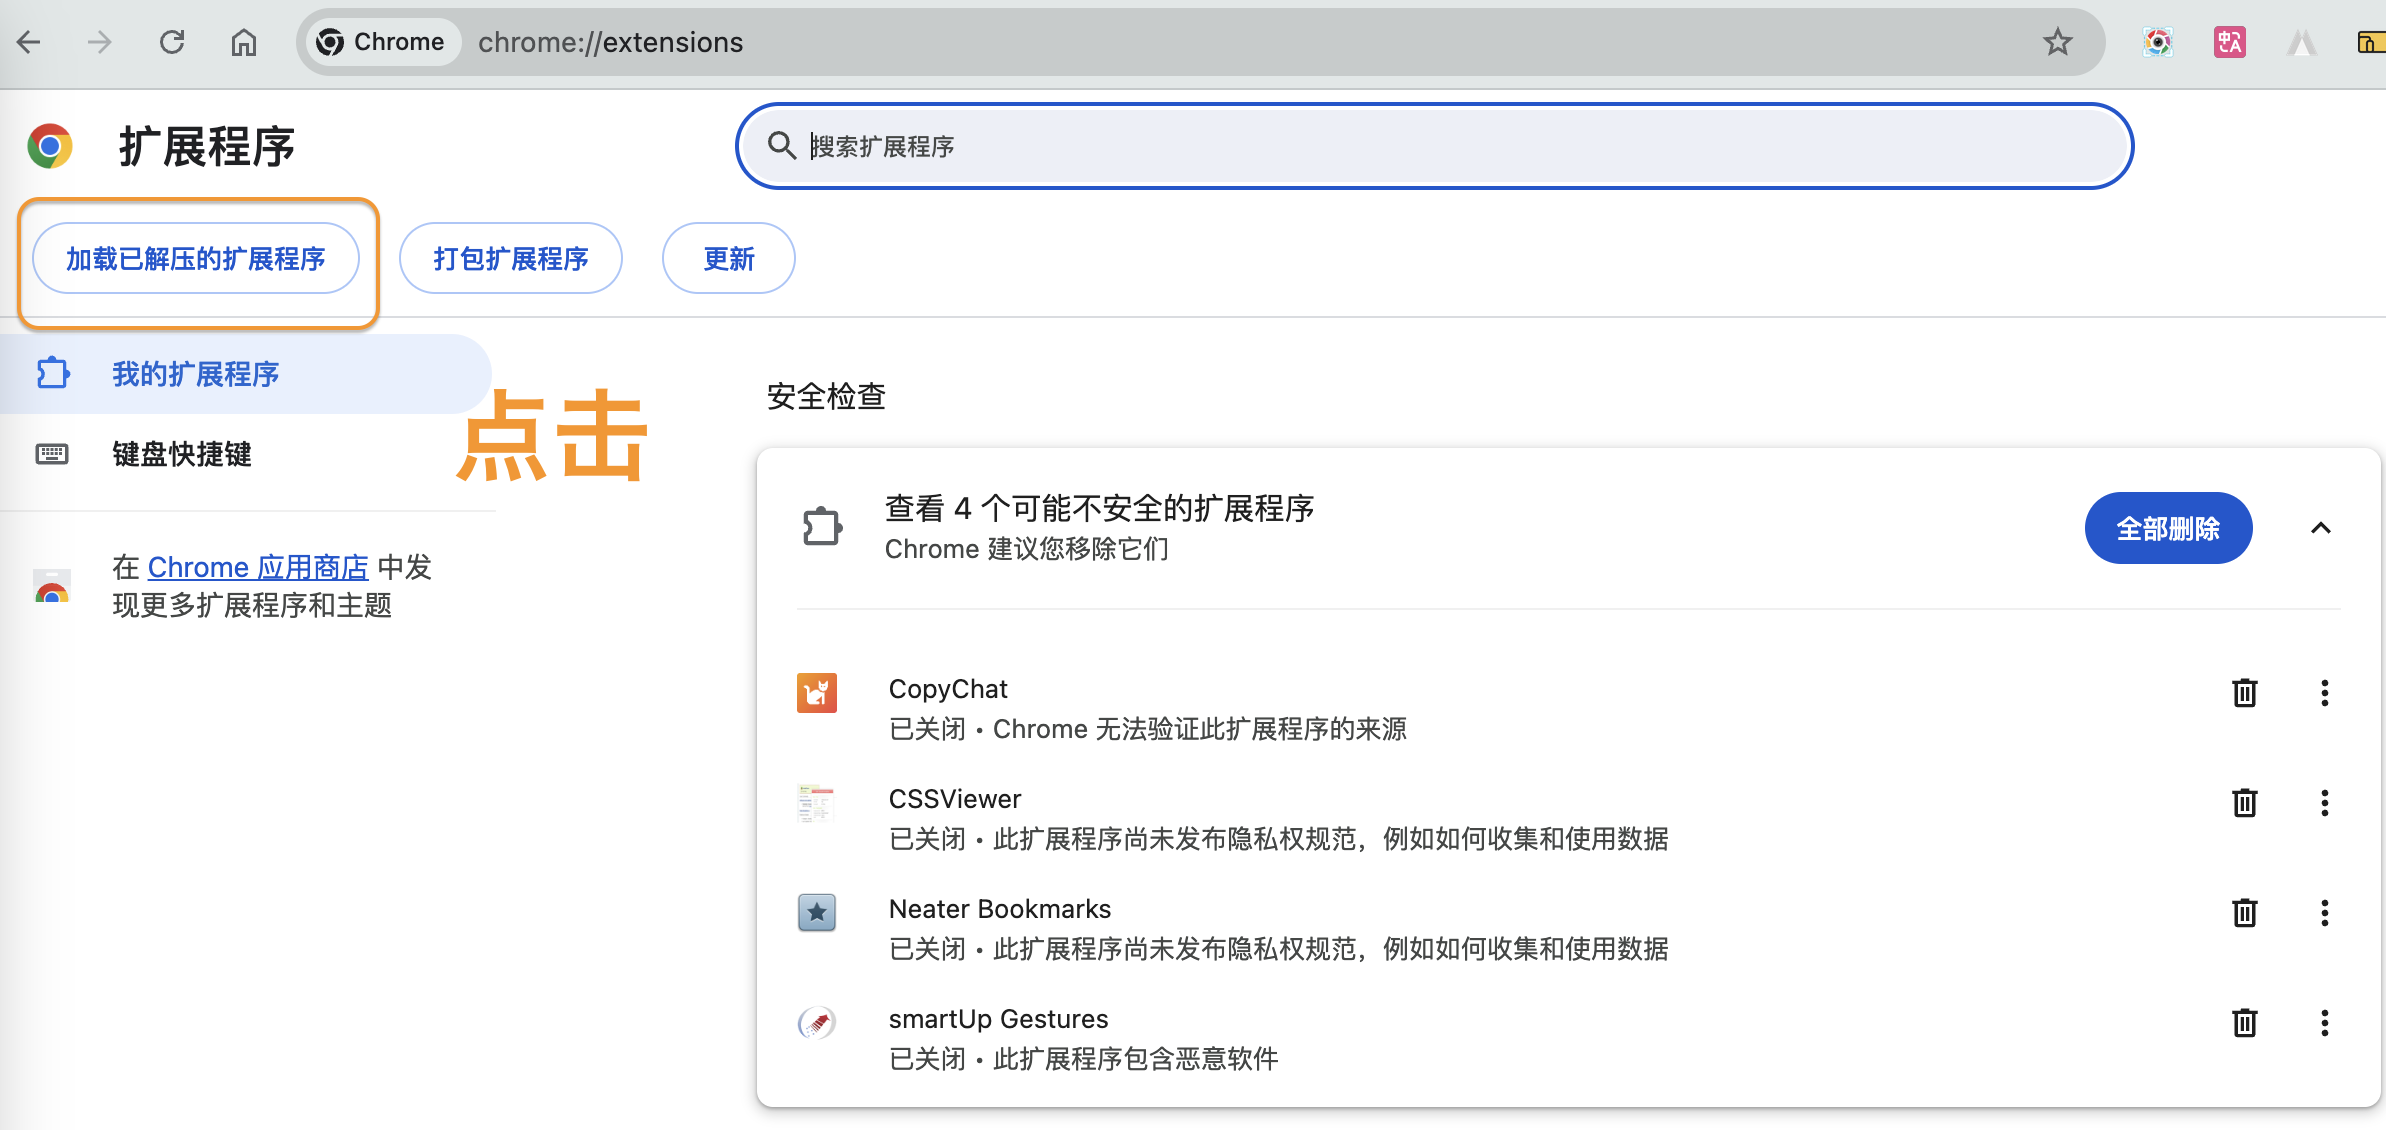The height and width of the screenshot is (1130, 2386).
Task: Click the bookmark star in address bar
Action: tap(2058, 41)
